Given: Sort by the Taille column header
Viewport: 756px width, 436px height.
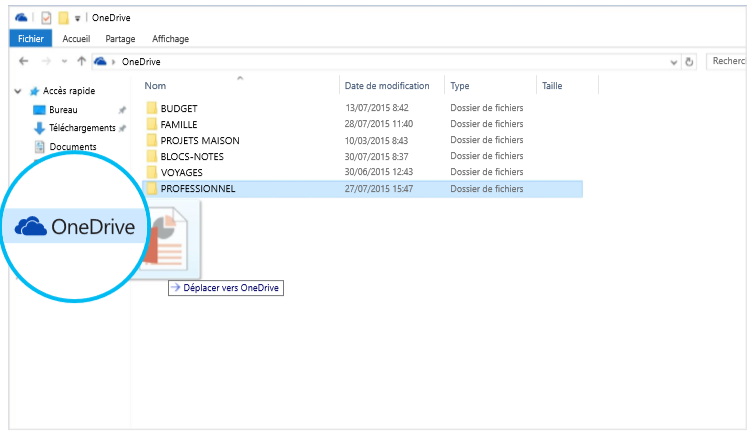Looking at the screenshot, I should pyautogui.click(x=552, y=86).
